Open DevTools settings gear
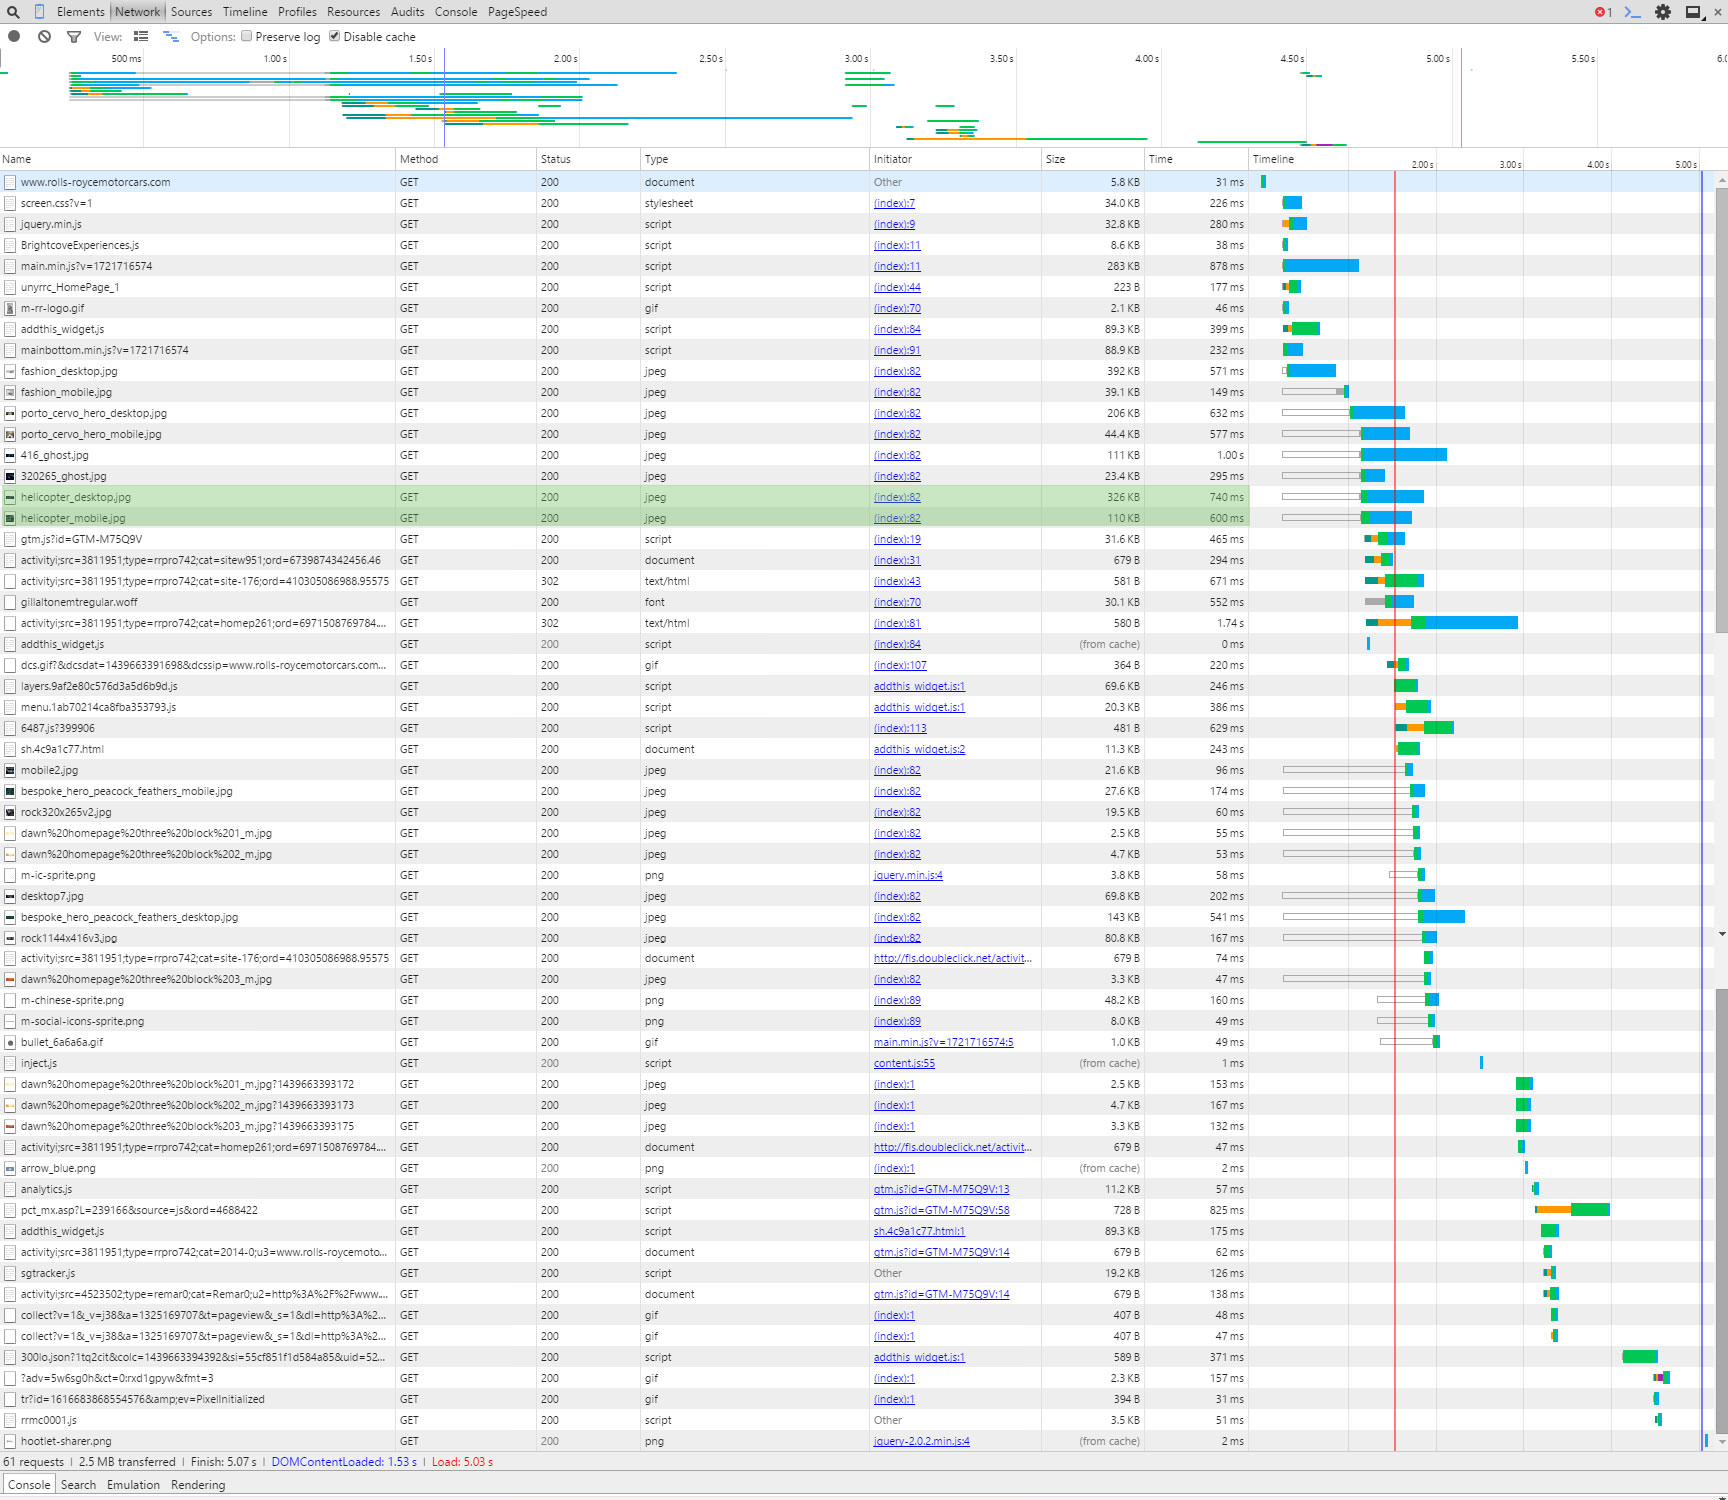Viewport: 1728px width, 1500px height. pyautogui.click(x=1663, y=12)
